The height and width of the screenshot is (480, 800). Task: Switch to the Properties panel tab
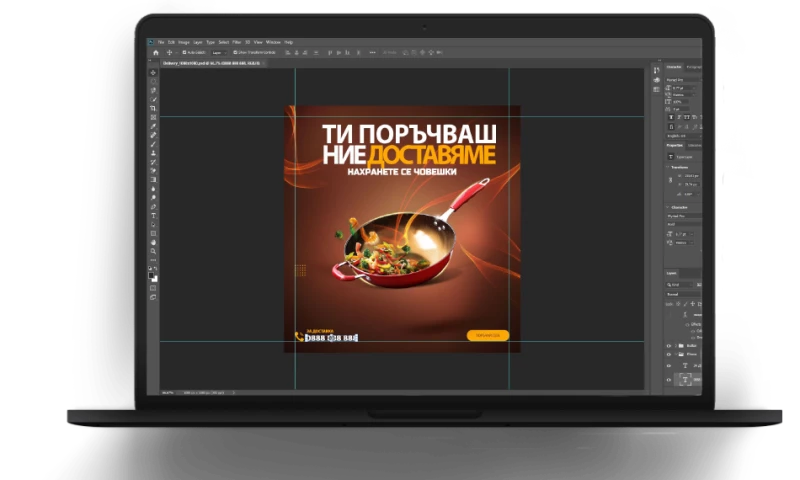click(x=675, y=145)
